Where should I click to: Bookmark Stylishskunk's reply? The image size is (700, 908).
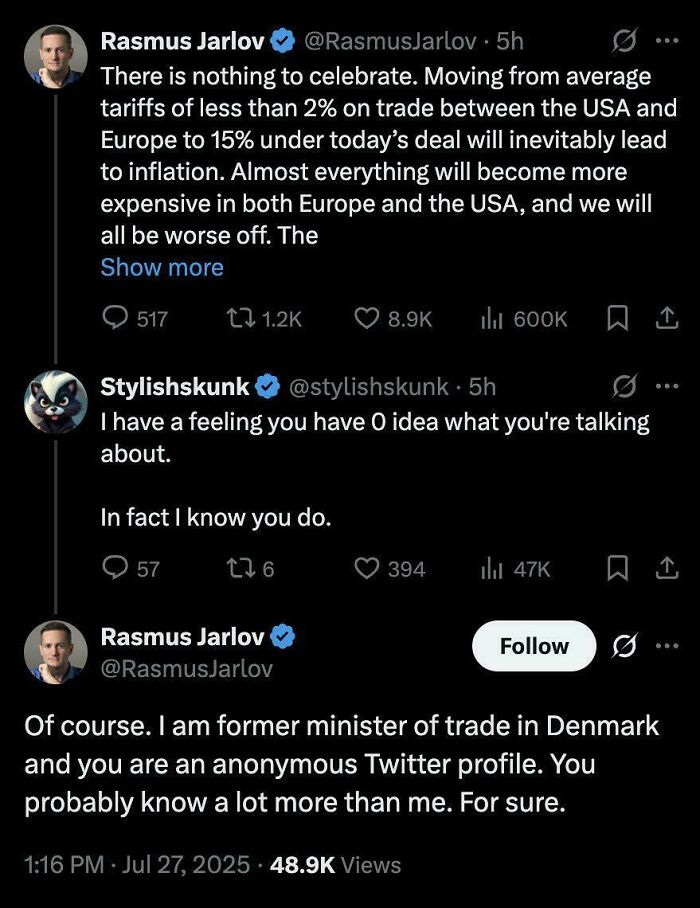(618, 567)
